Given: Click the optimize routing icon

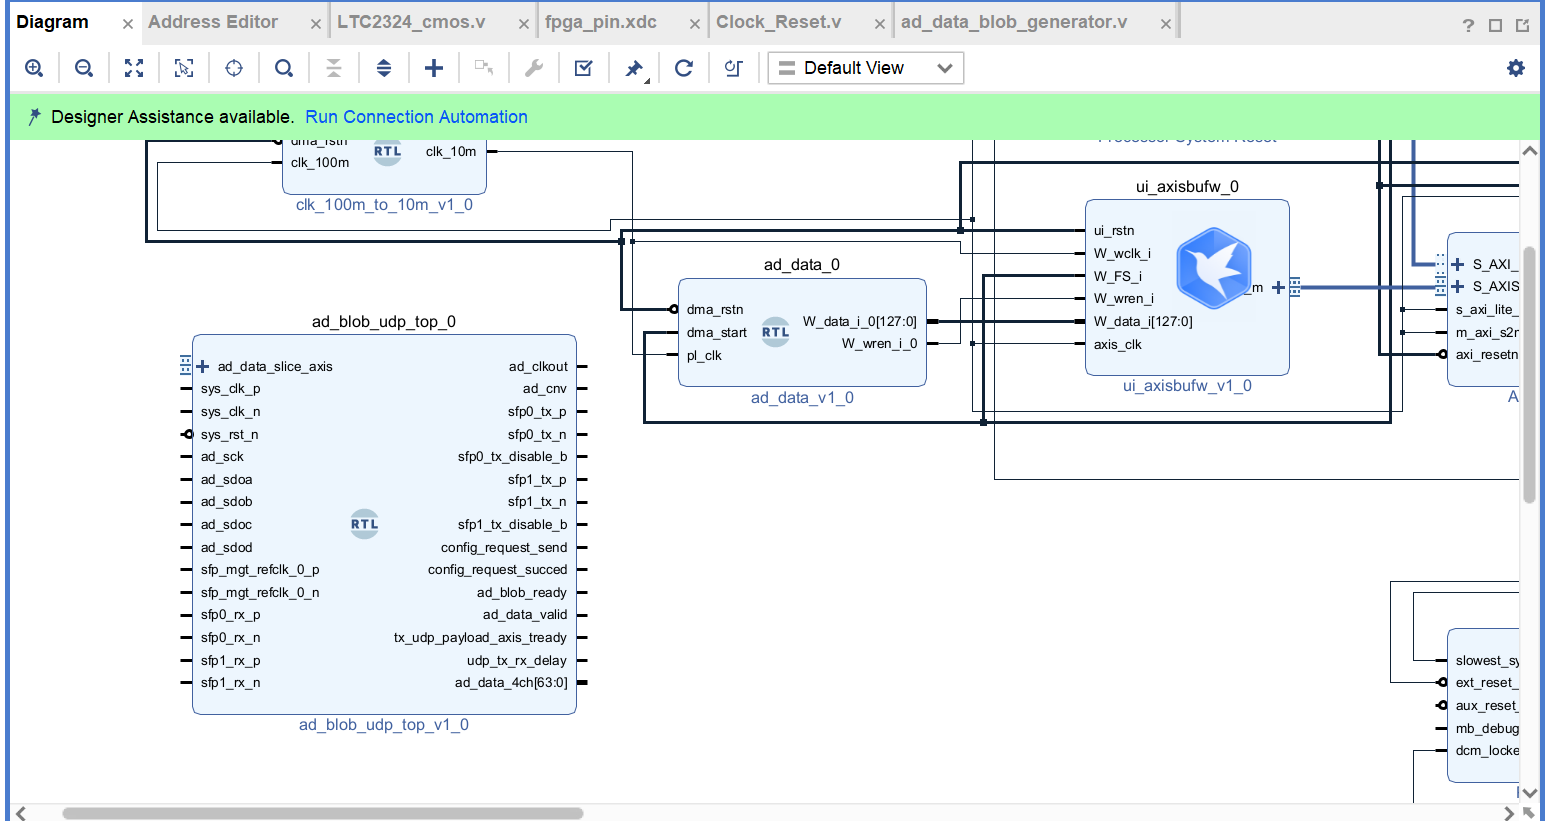Looking at the screenshot, I should tap(734, 68).
